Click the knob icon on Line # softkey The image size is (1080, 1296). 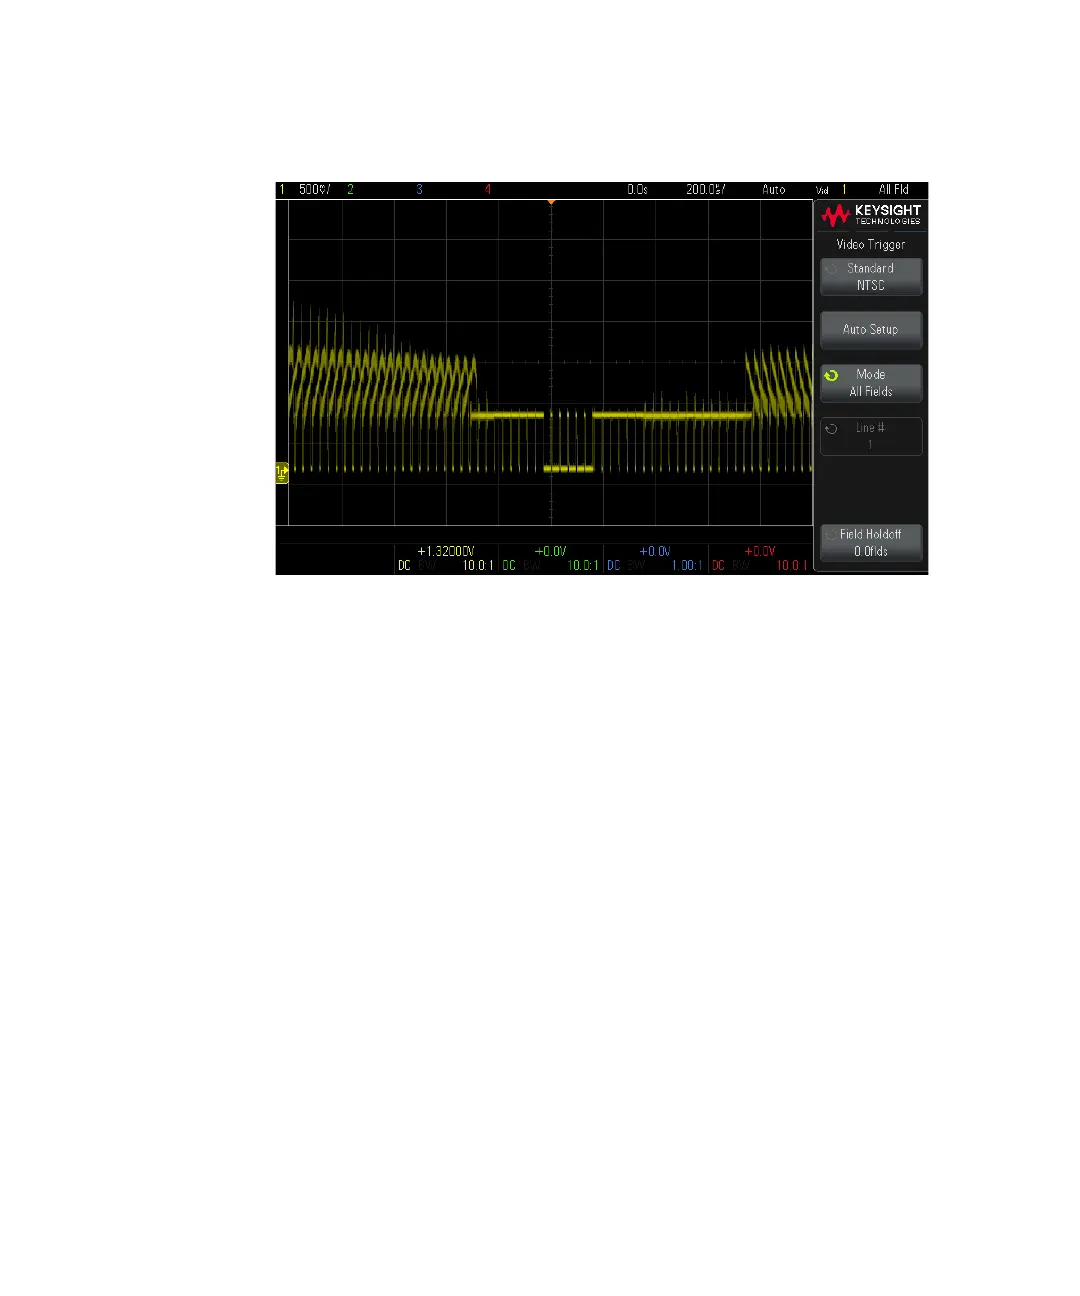click(x=831, y=428)
